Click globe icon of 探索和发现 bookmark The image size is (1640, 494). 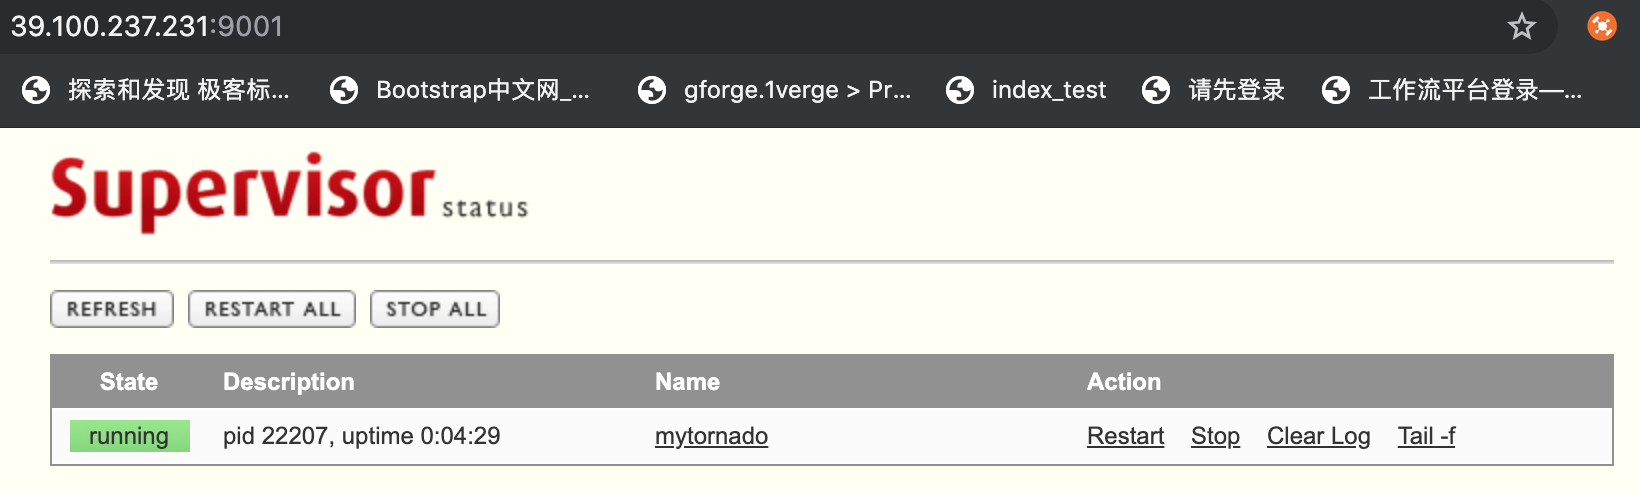[x=36, y=90]
